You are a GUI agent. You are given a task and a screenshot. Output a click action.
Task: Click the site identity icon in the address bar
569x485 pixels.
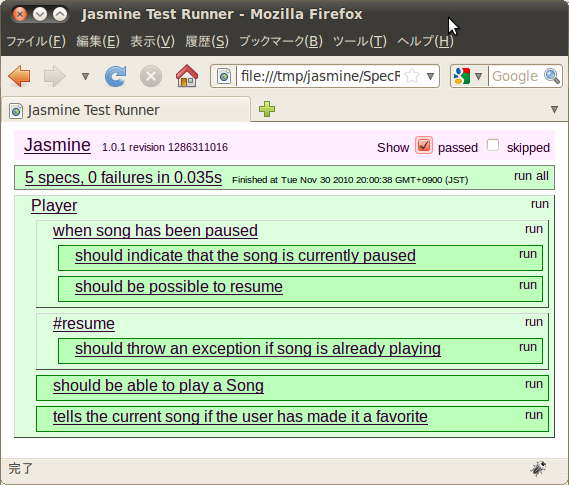click(224, 76)
